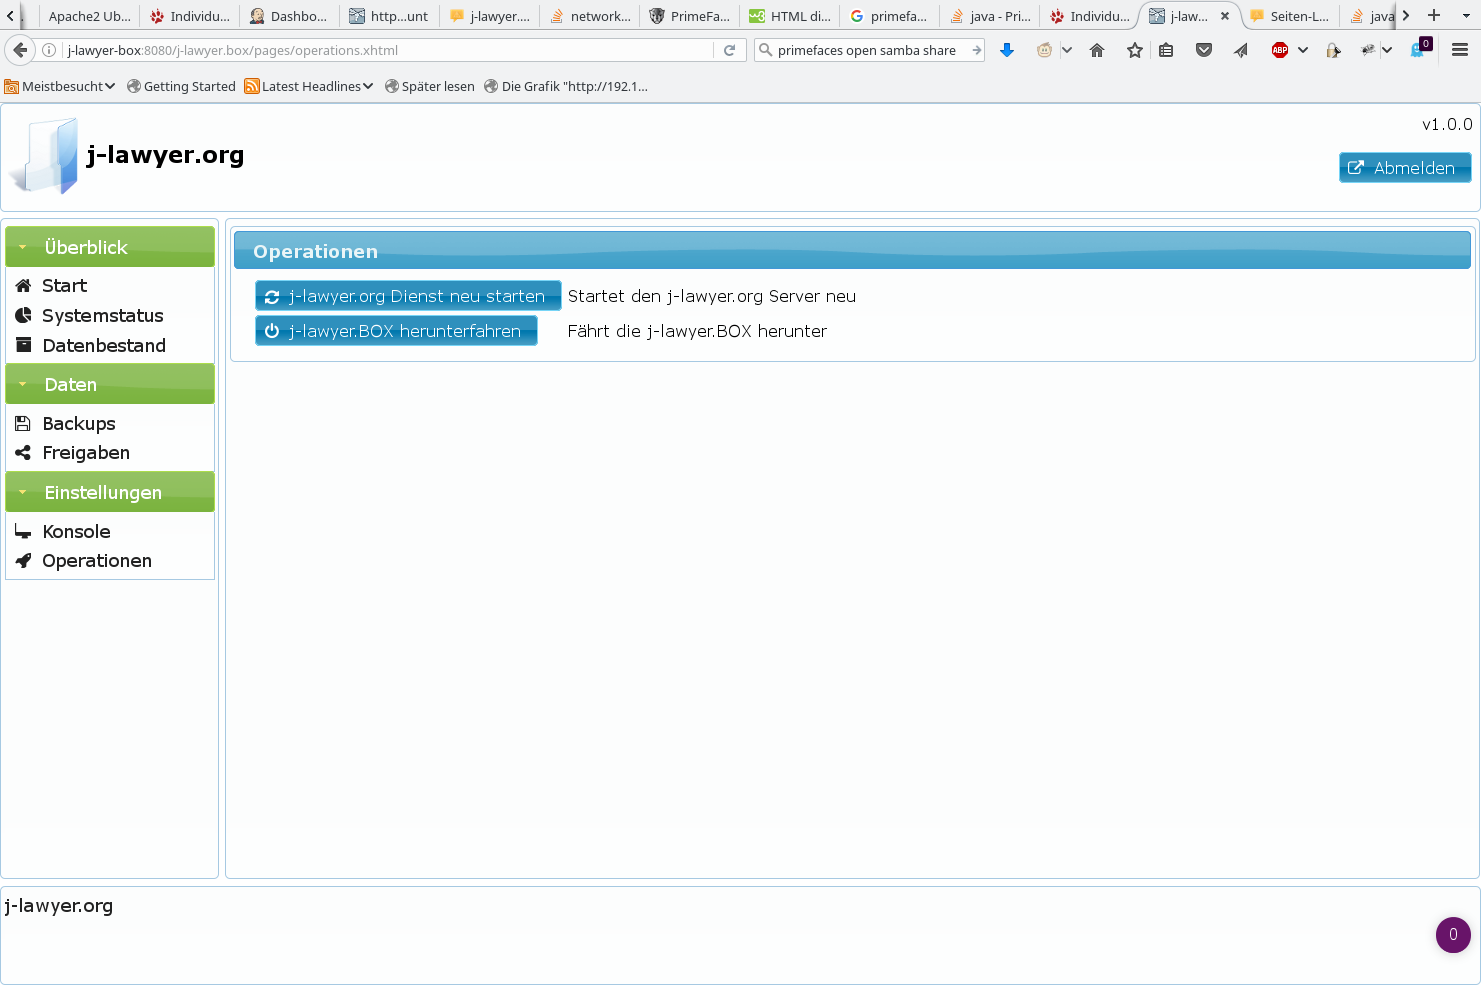
Task: Click the purple 0 counter badge
Action: click(1453, 935)
